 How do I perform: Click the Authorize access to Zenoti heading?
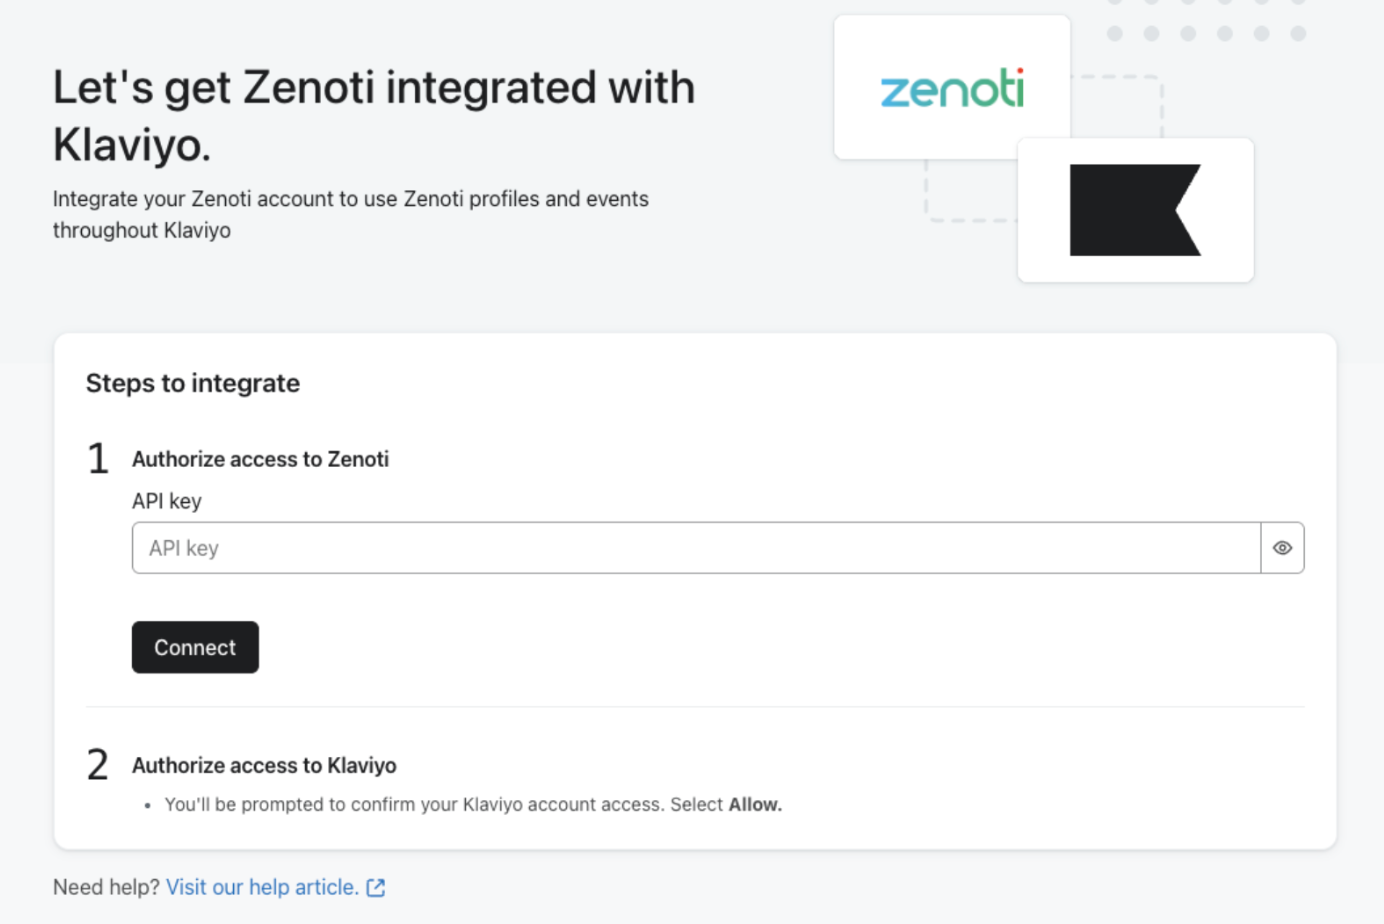[x=260, y=459]
